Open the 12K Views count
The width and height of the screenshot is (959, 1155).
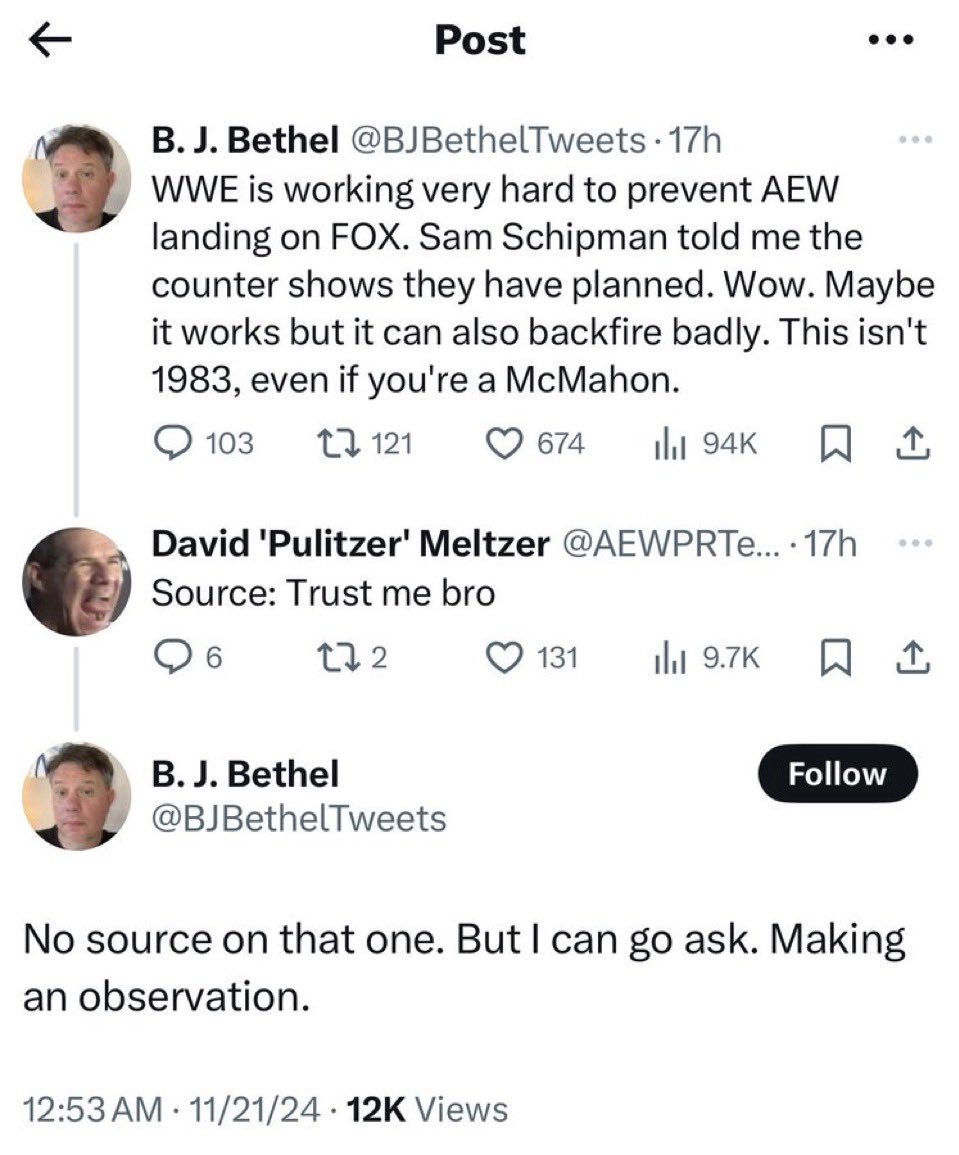coord(426,1109)
